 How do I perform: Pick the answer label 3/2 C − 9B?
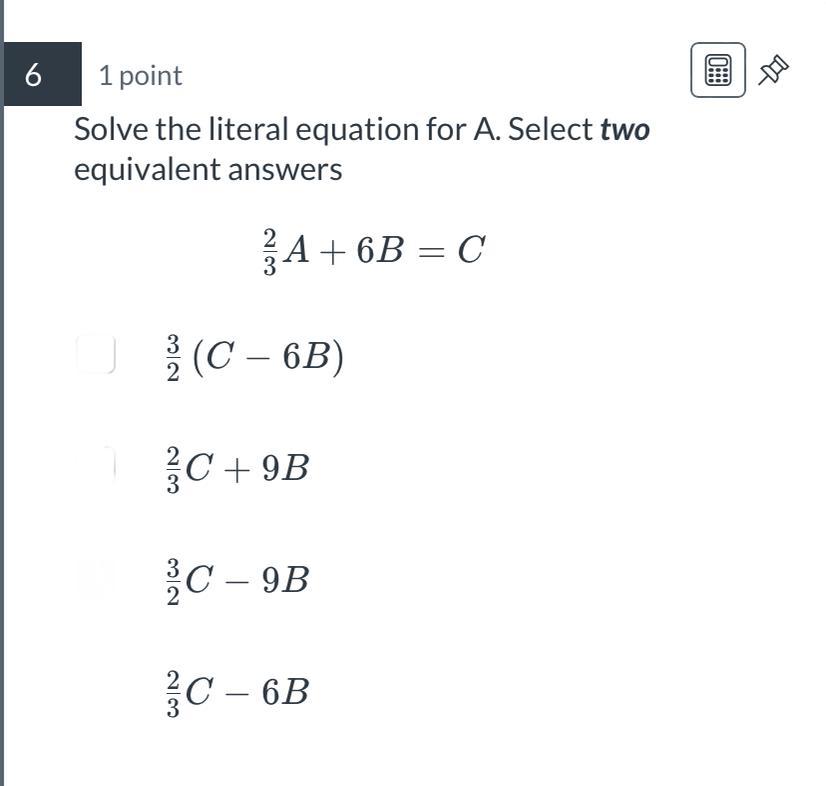point(237,580)
